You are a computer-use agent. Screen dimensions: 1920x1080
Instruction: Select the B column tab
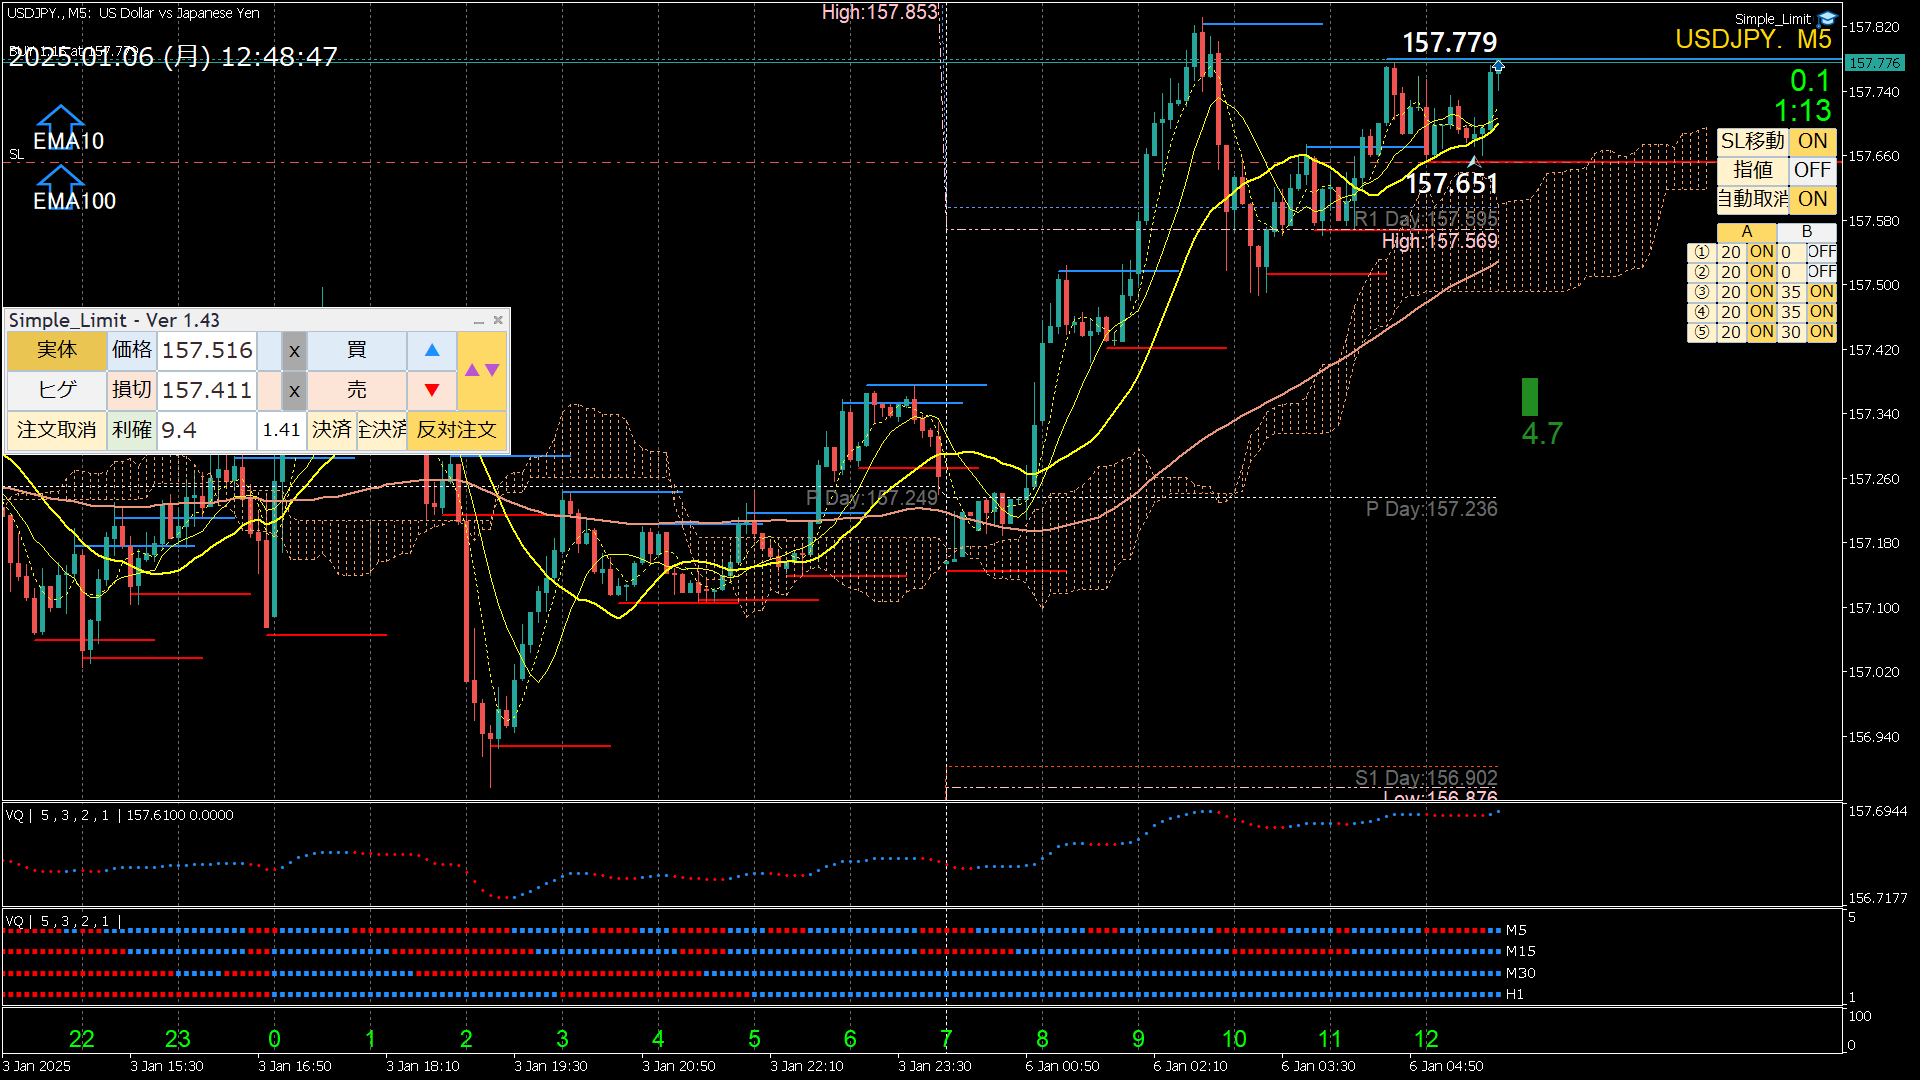click(1806, 232)
